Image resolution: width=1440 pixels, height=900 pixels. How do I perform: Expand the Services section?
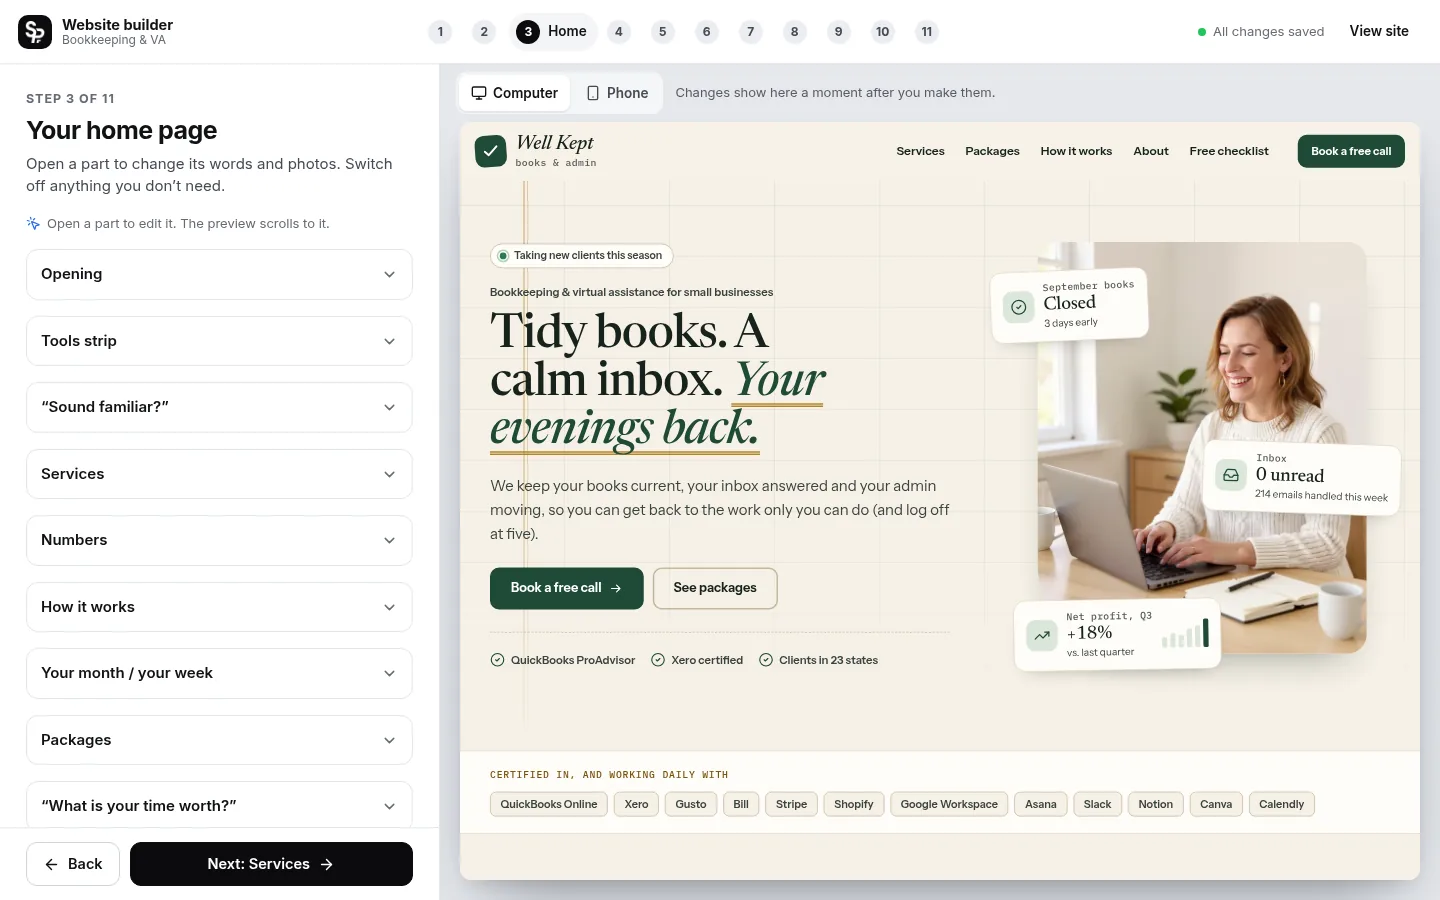[x=219, y=474]
